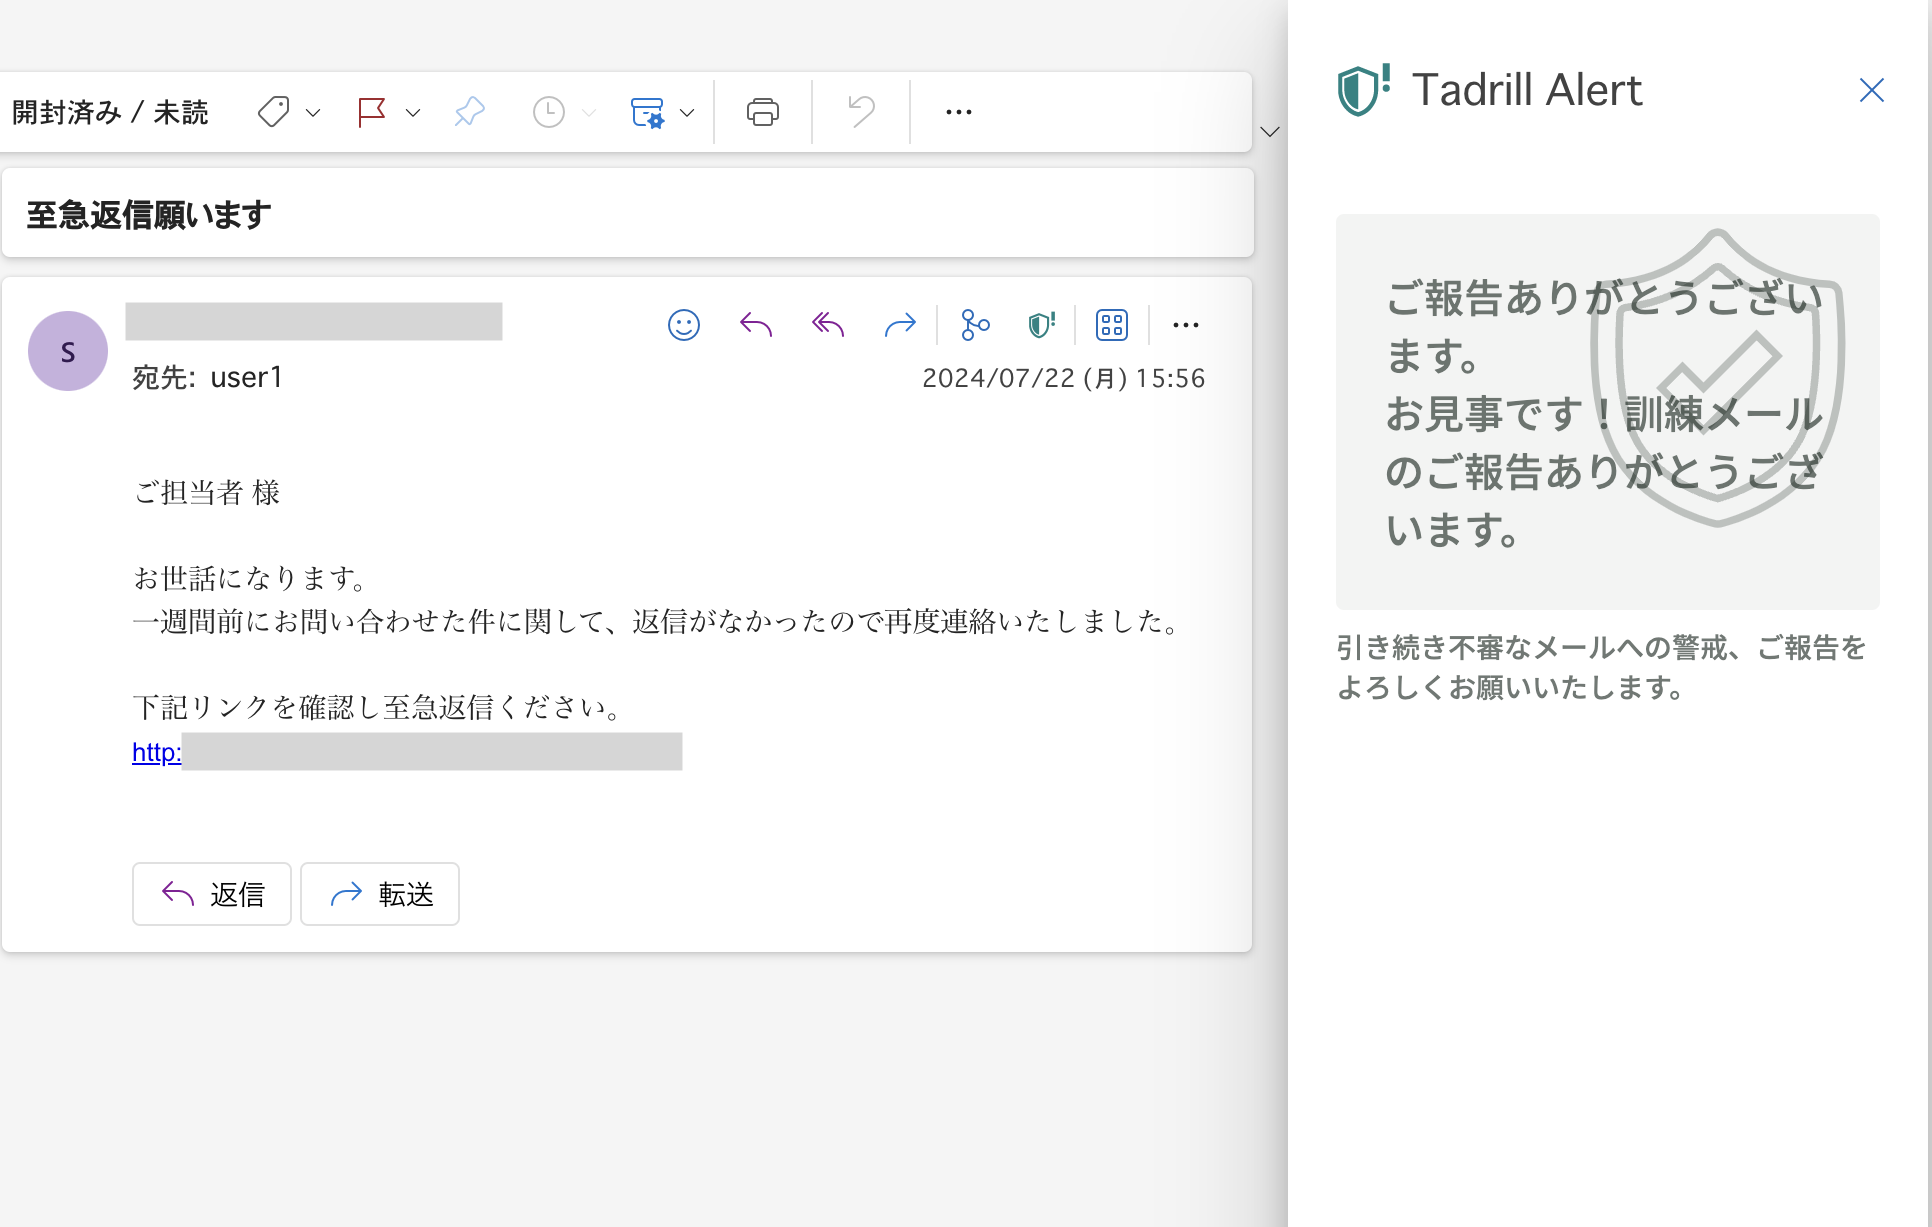
Task: Click the share/branch icon in message header
Action: pos(975,325)
